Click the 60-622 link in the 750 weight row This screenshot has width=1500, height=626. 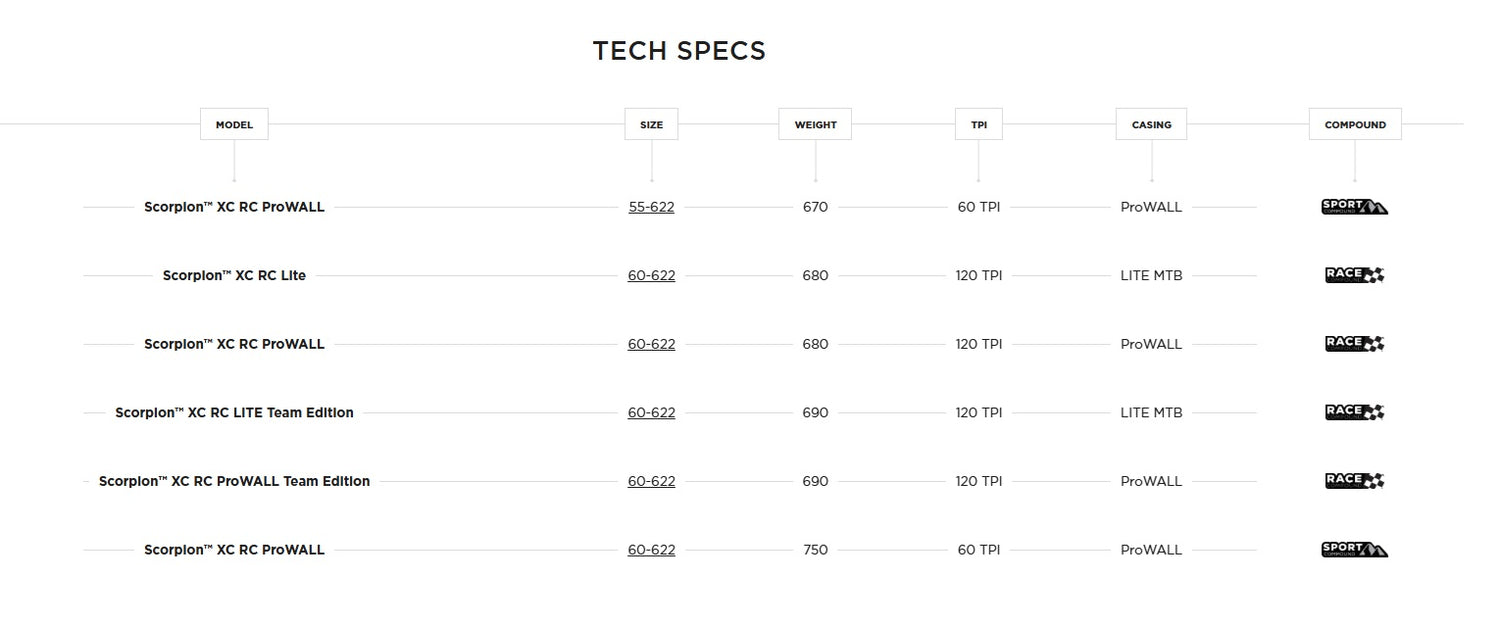coord(651,549)
